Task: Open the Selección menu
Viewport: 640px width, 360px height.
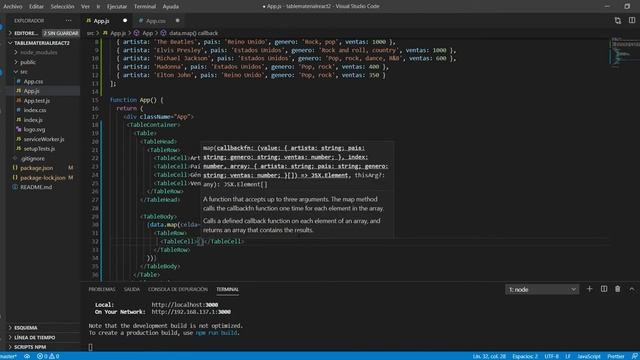Action: (x=62, y=6)
